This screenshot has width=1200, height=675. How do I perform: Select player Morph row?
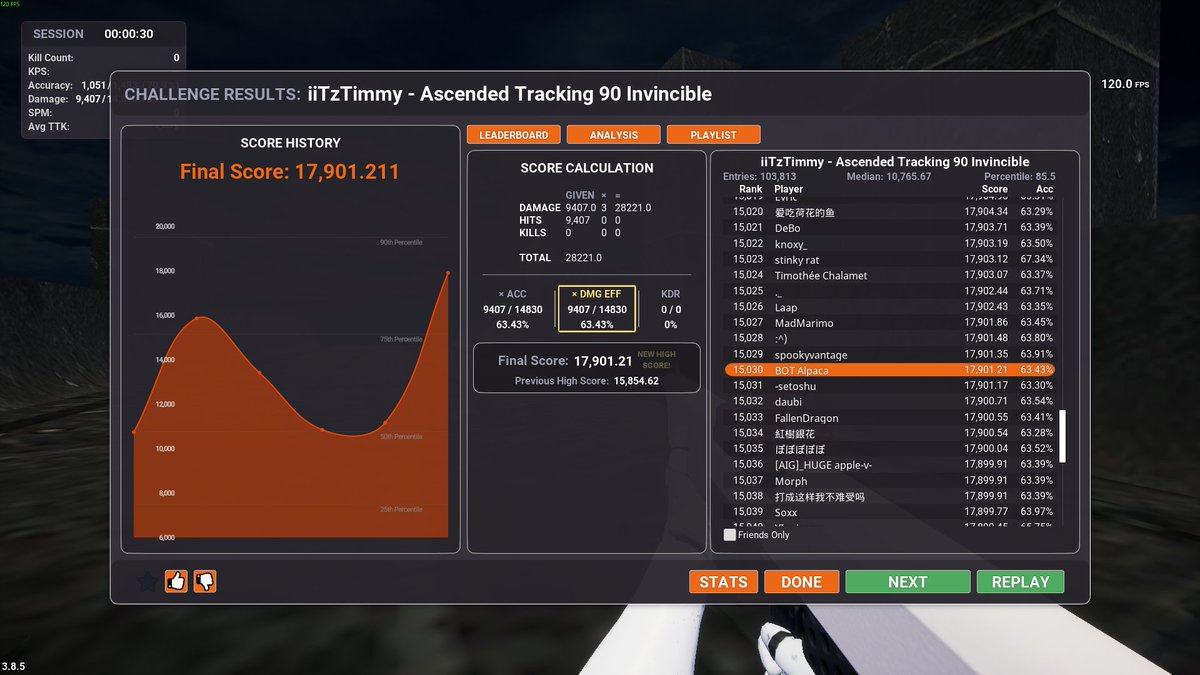point(890,481)
